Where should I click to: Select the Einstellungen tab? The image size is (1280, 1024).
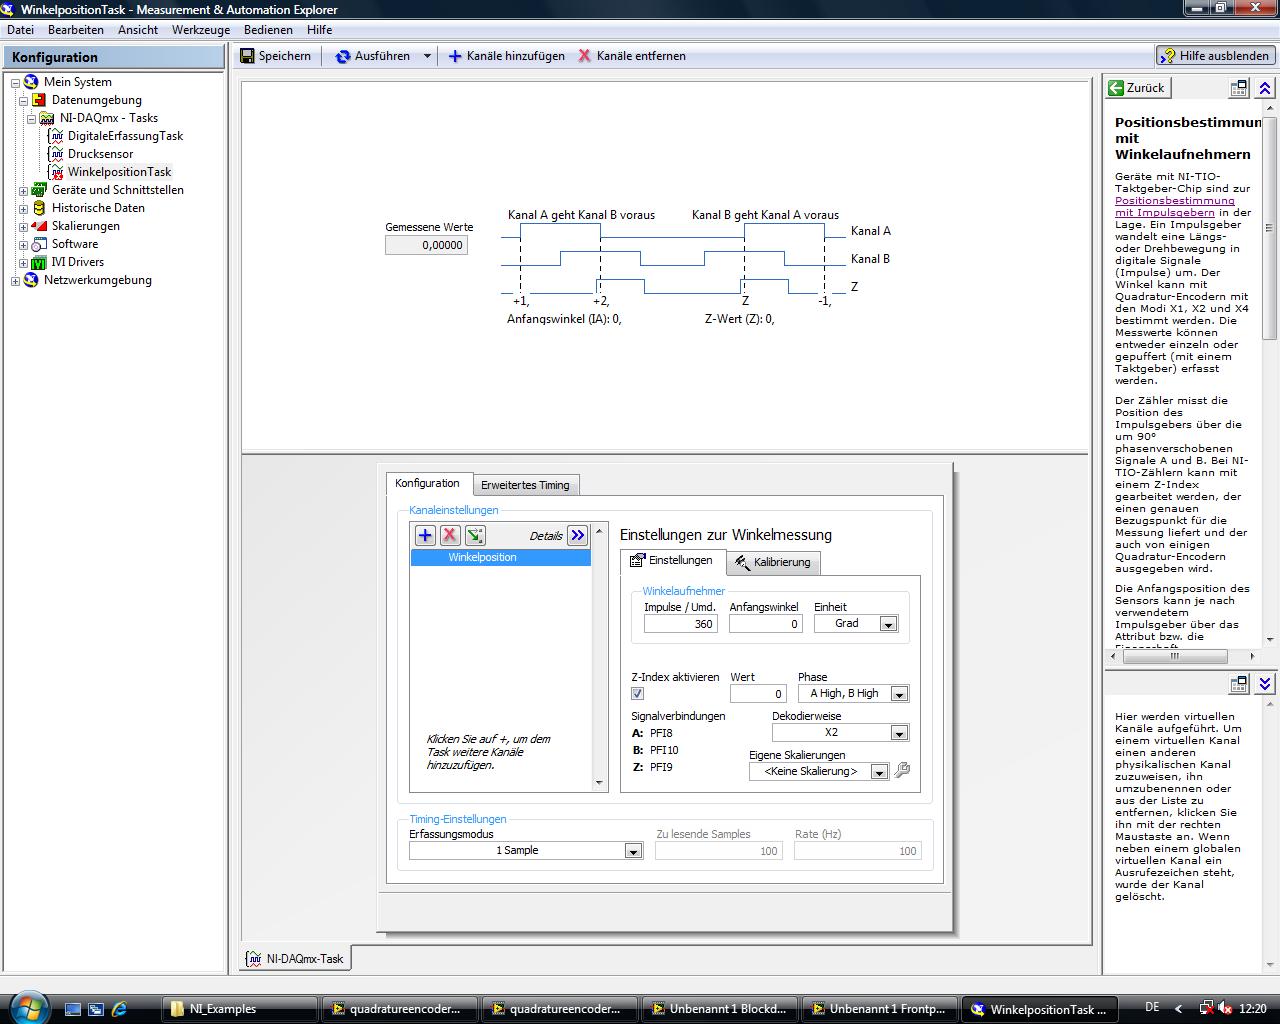[672, 560]
